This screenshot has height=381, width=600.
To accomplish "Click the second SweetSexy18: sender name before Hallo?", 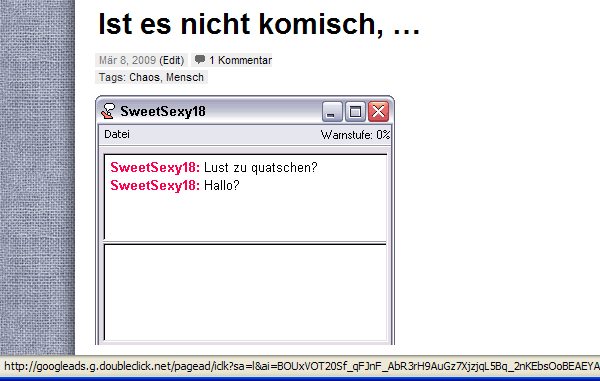I will pyautogui.click(x=155, y=186).
